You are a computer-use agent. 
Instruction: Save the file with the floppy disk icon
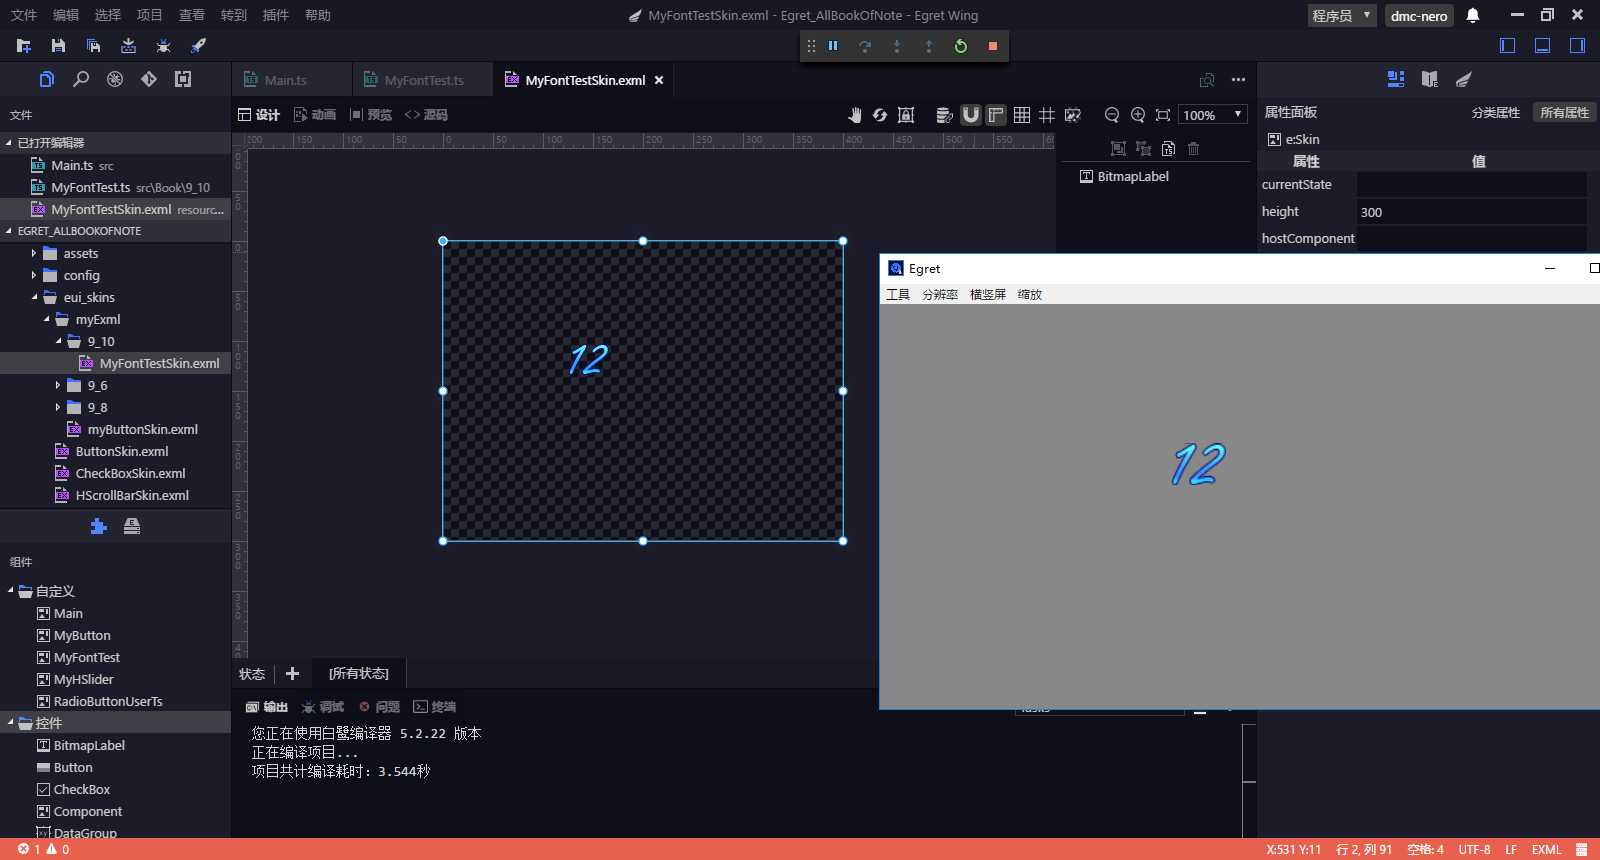pos(58,46)
